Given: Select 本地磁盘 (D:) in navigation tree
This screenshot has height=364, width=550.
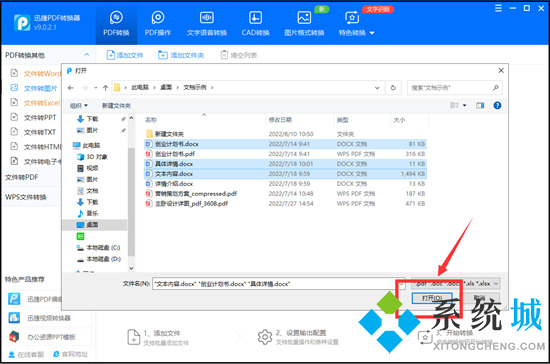Looking at the screenshot, I should (x=98, y=259).
